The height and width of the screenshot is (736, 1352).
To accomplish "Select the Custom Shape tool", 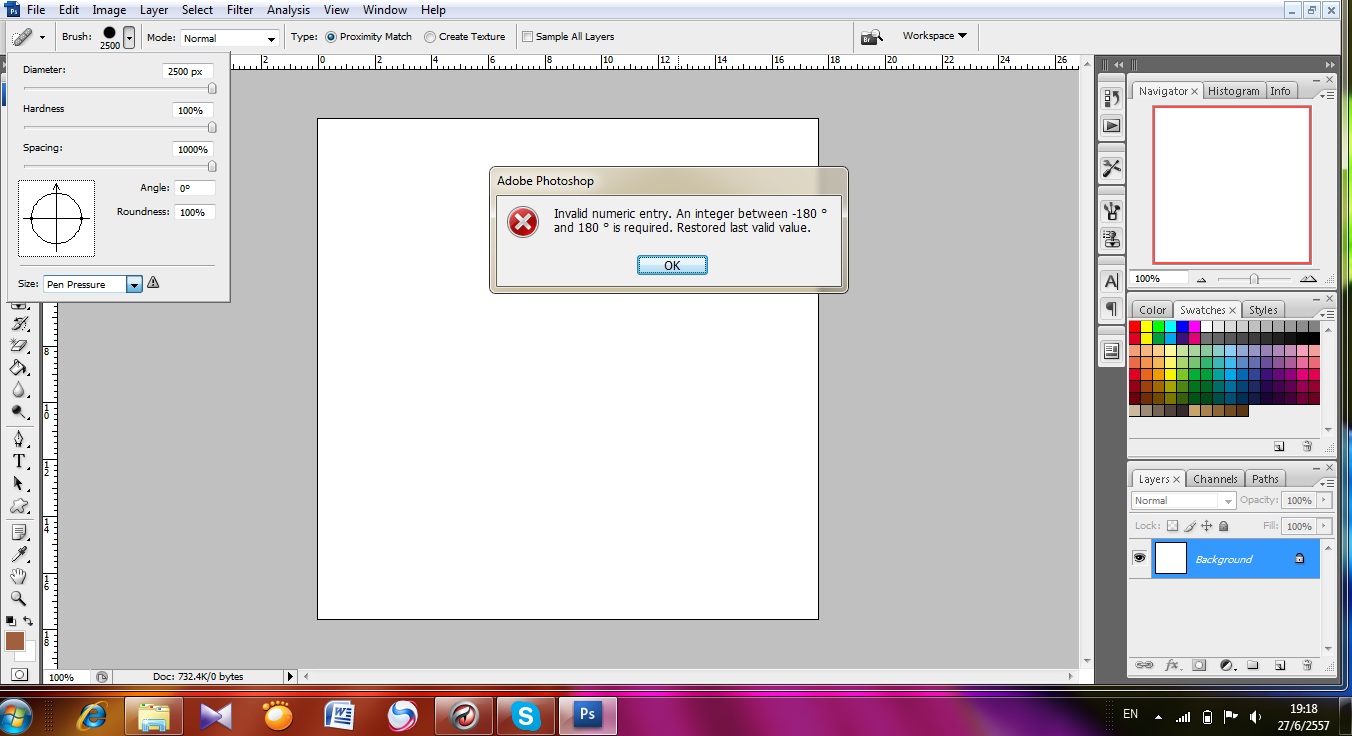I will (x=18, y=507).
